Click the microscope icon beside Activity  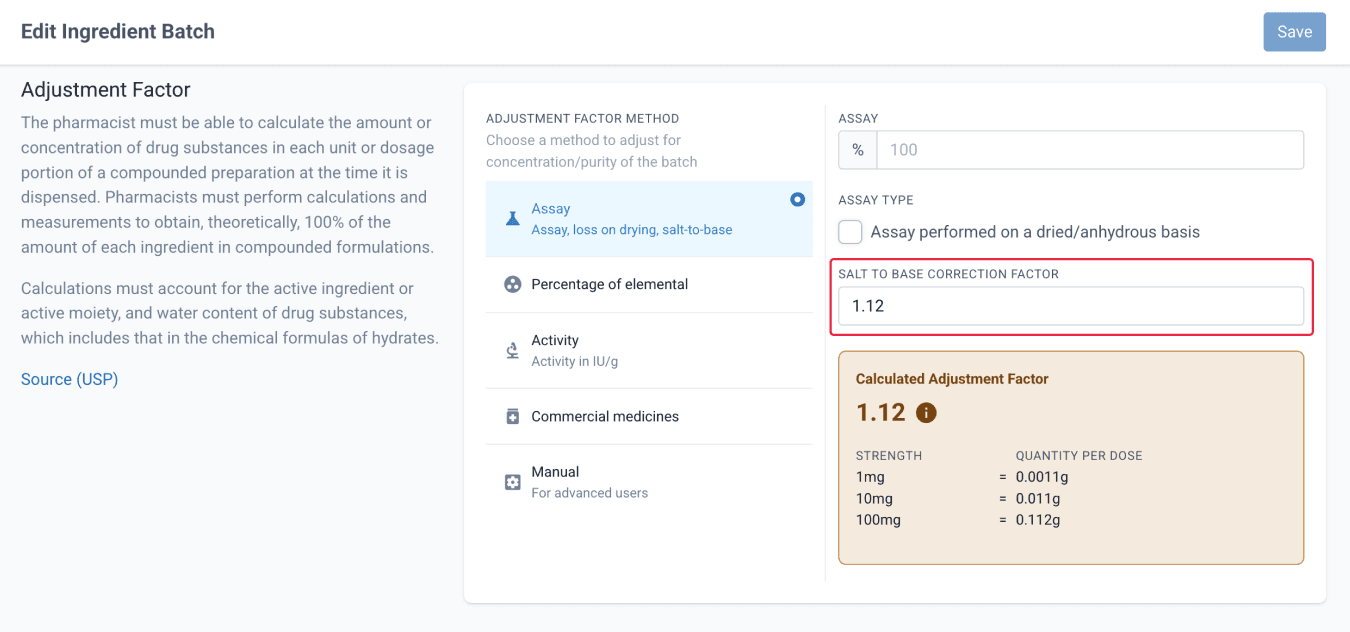click(512, 350)
